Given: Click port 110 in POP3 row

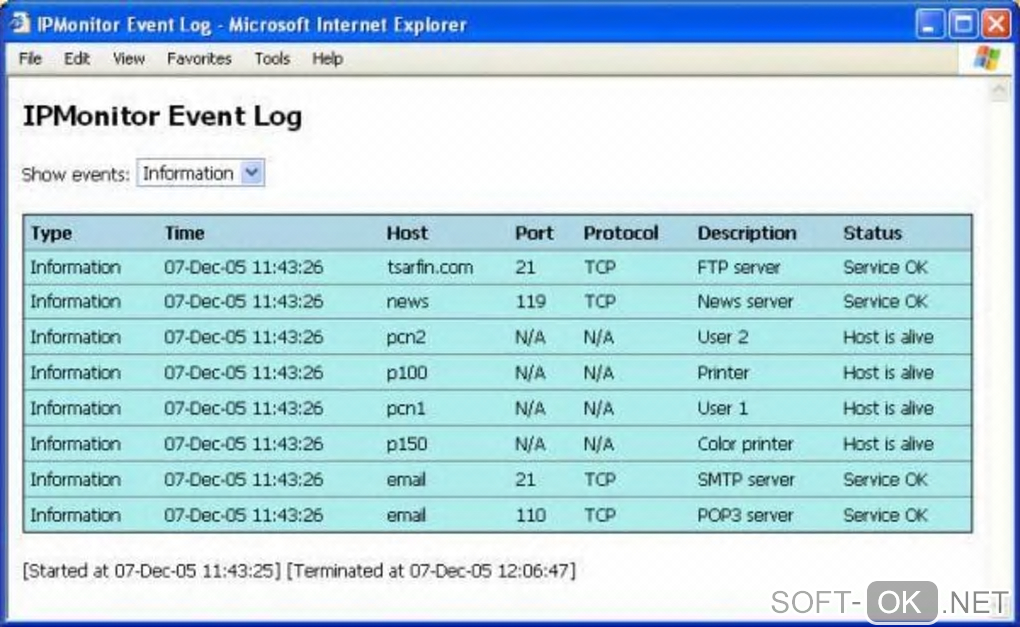Looking at the screenshot, I should [x=530, y=515].
